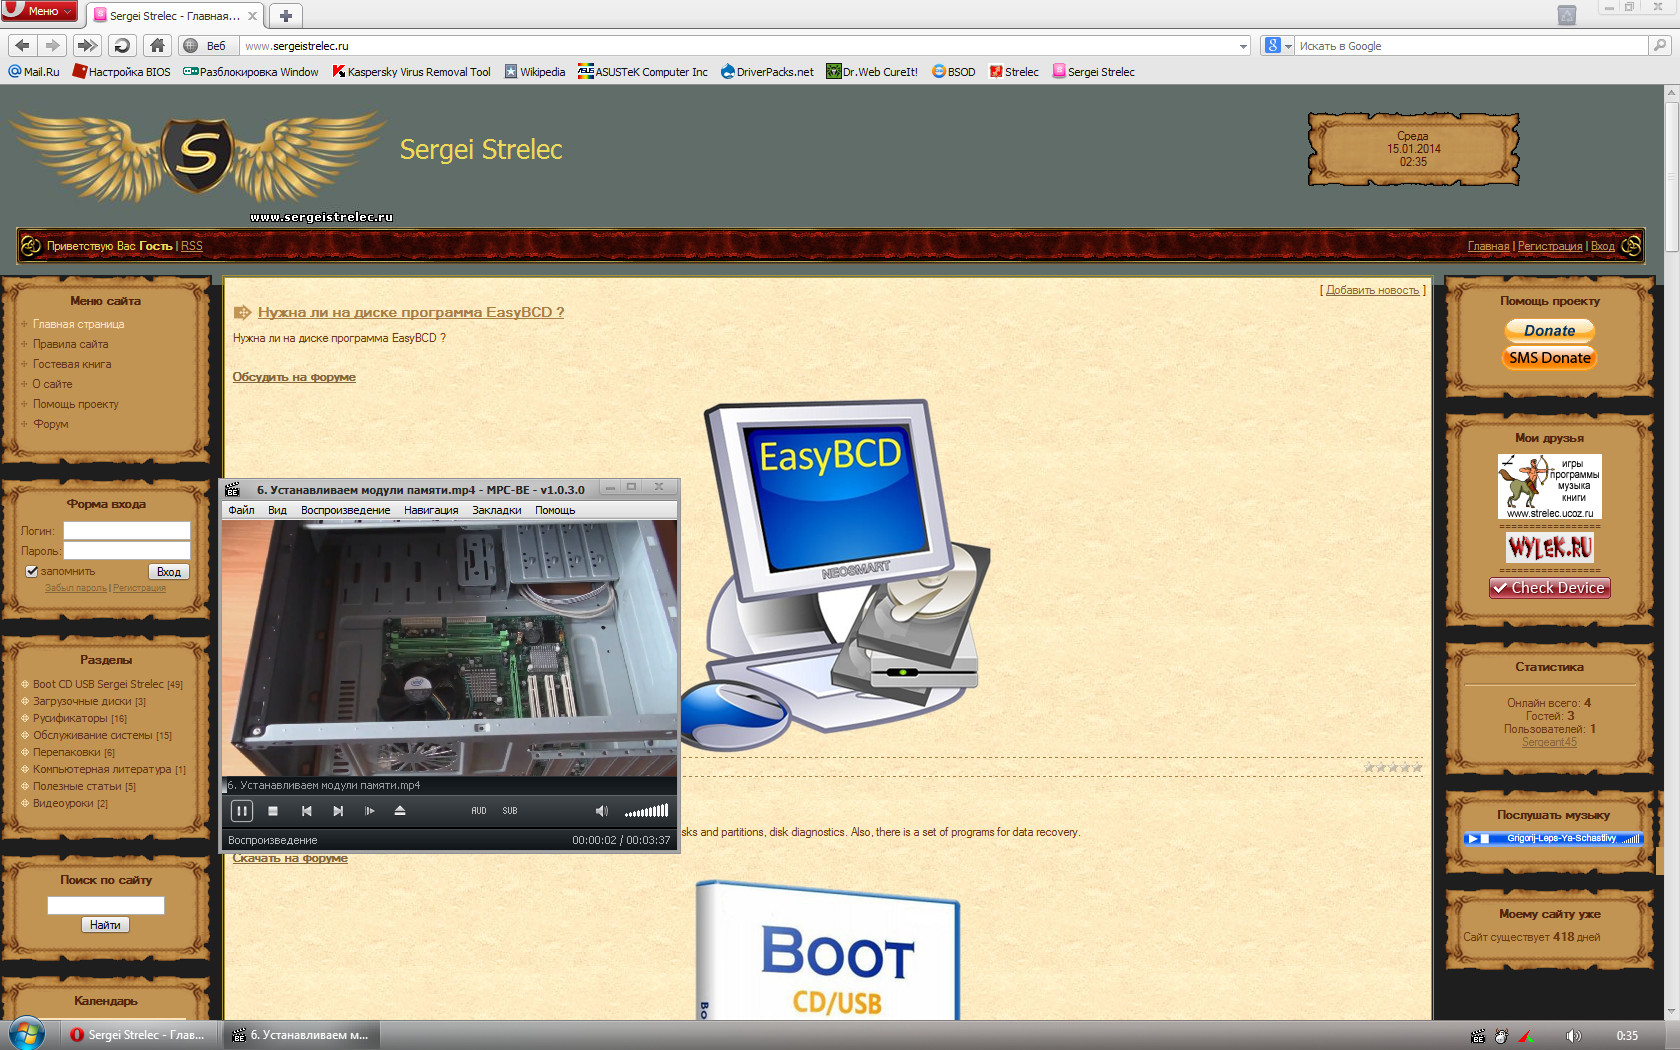Open the Закладки menu in MPC-BE
This screenshot has height=1050, width=1680.
497,510
